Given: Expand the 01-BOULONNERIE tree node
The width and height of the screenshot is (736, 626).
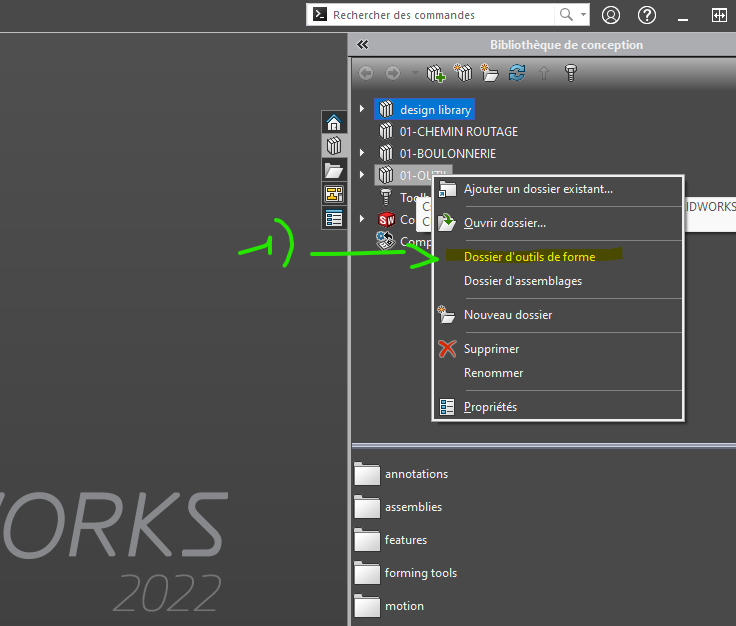Looking at the screenshot, I should click(x=362, y=153).
